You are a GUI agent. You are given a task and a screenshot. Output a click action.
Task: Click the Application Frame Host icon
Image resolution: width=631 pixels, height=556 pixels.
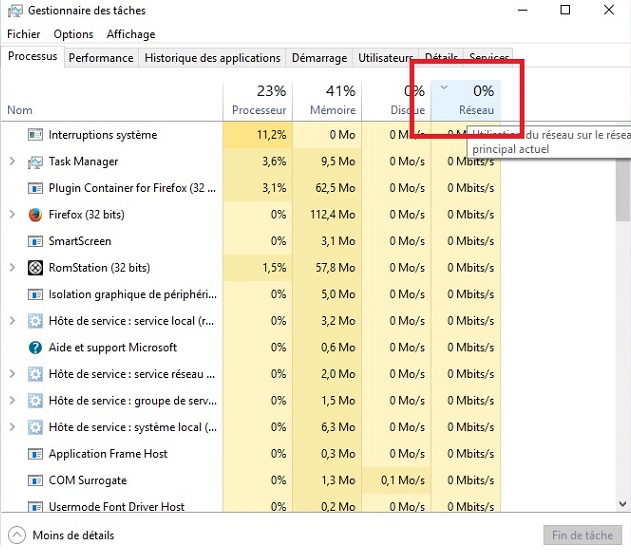click(35, 454)
